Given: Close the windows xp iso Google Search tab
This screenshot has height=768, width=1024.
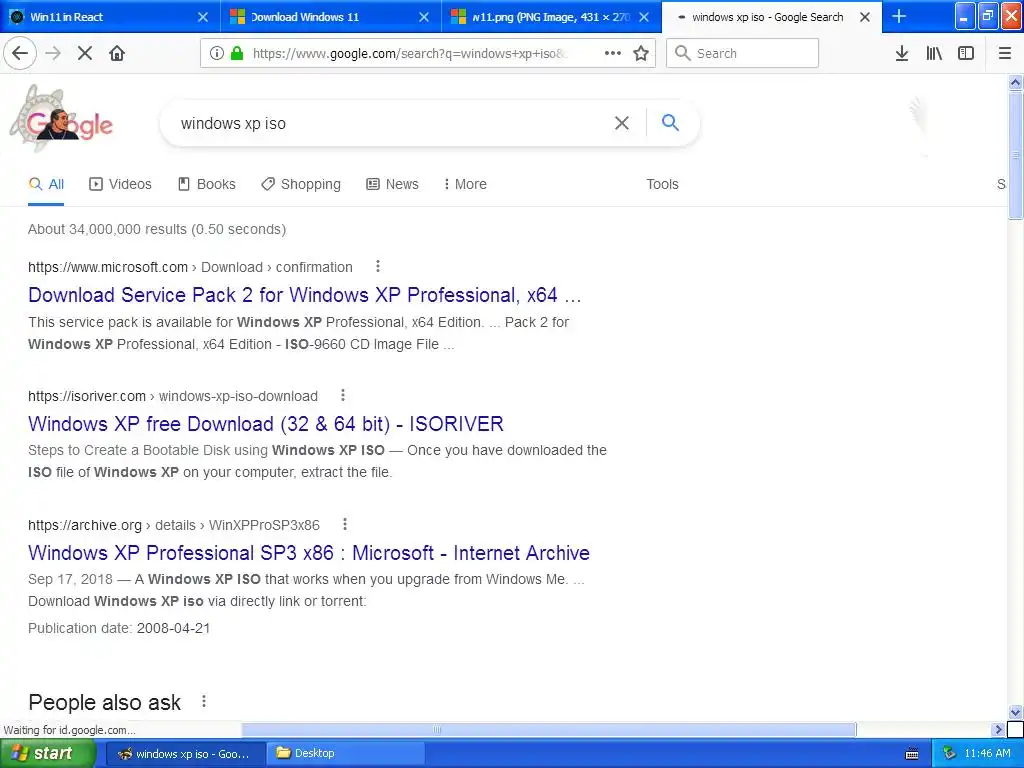Looking at the screenshot, I should 865,17.
